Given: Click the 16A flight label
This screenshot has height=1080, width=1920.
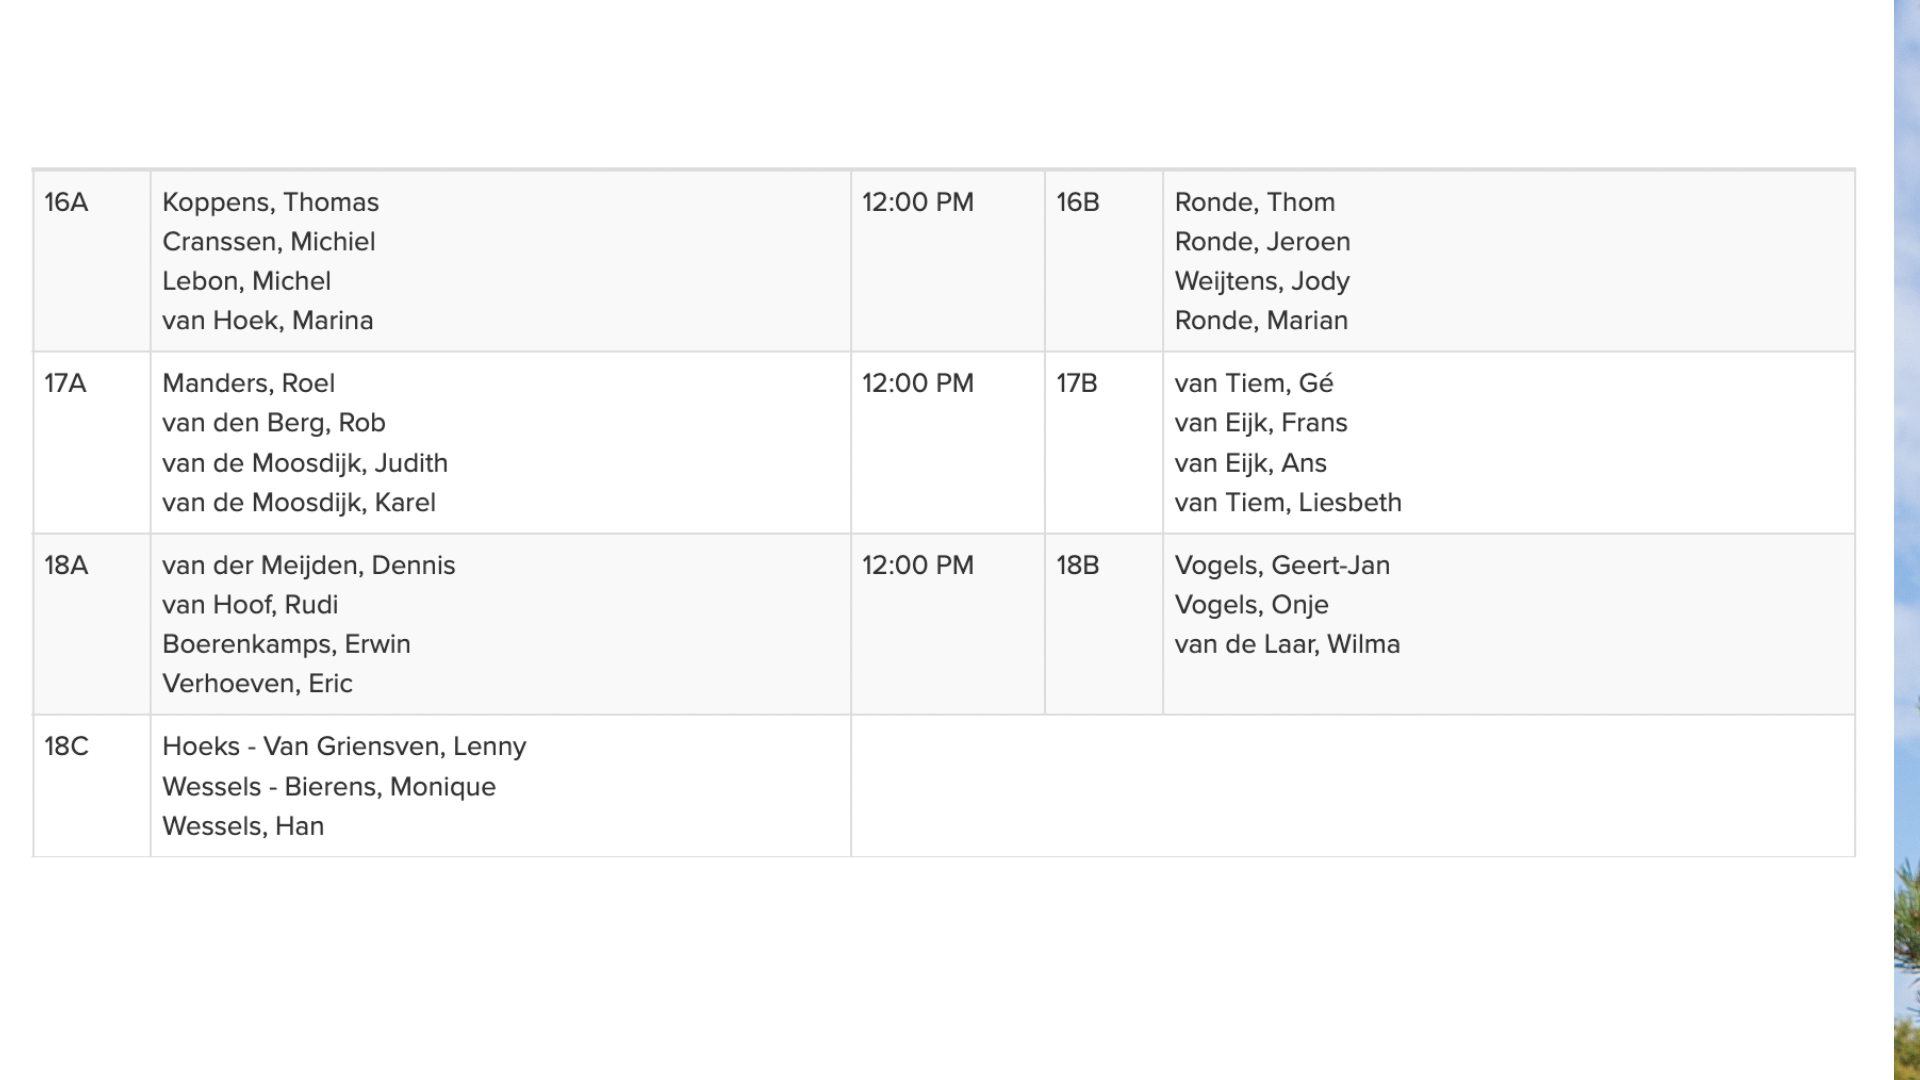Looking at the screenshot, I should pos(66,202).
